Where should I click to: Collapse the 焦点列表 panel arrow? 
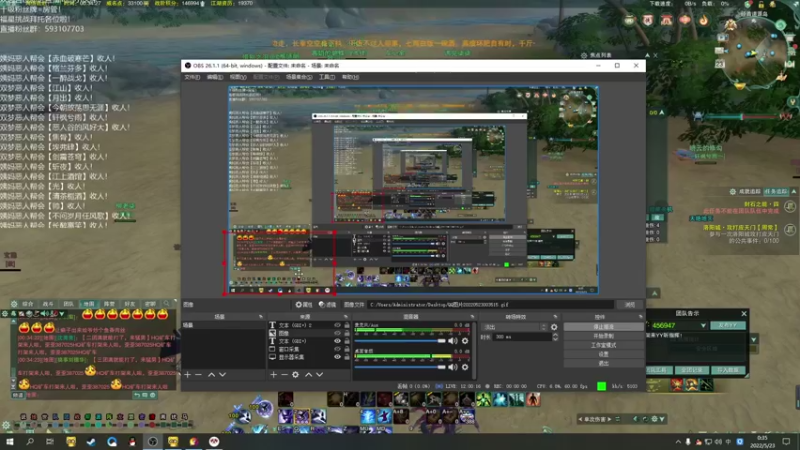[x=647, y=55]
